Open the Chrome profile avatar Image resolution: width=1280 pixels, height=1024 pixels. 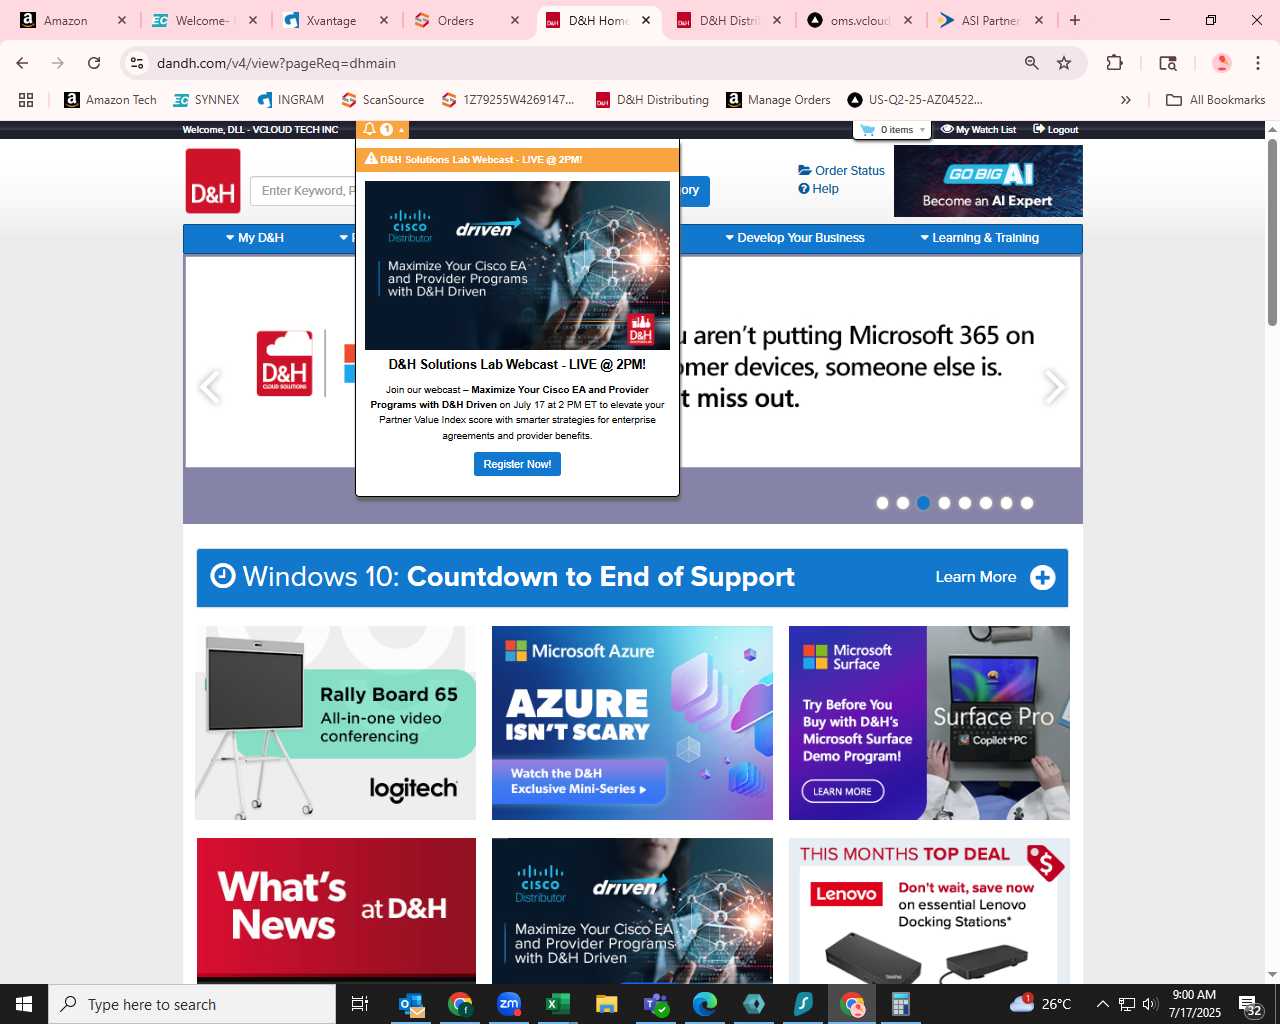(1222, 63)
